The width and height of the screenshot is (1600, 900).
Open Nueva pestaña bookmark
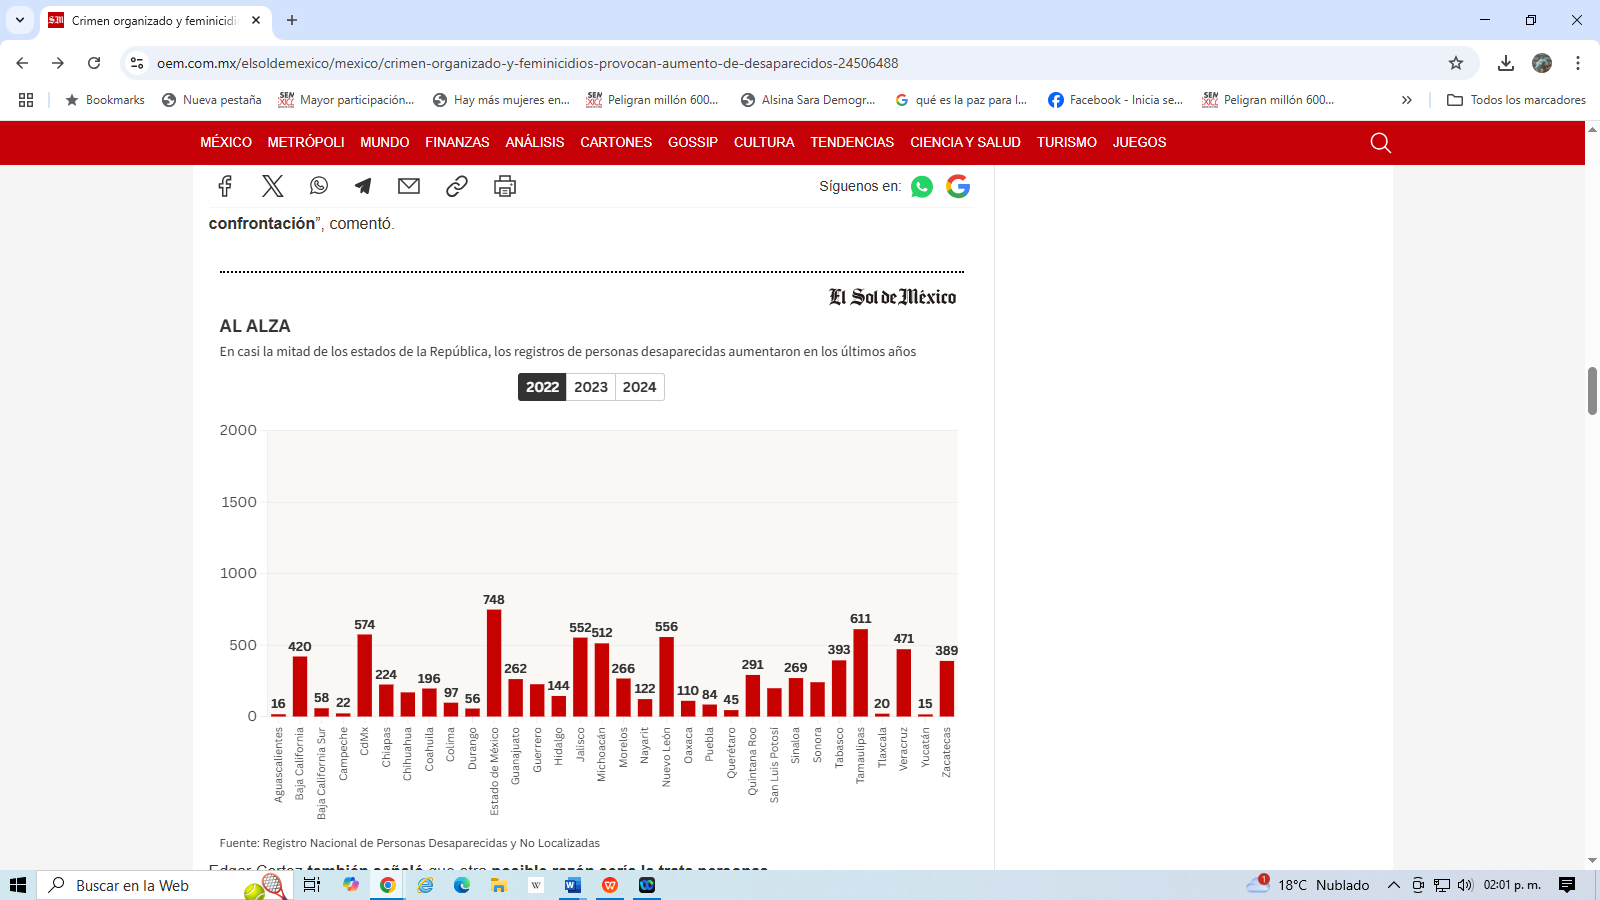click(212, 100)
